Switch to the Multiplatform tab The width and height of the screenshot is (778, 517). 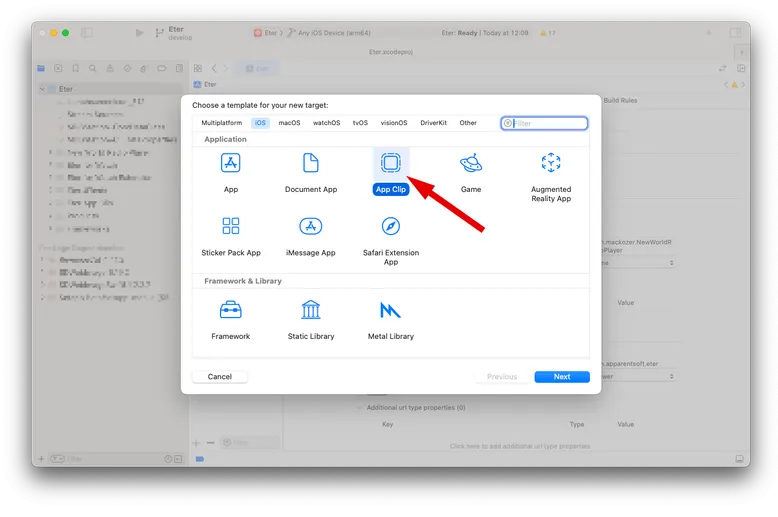point(222,123)
